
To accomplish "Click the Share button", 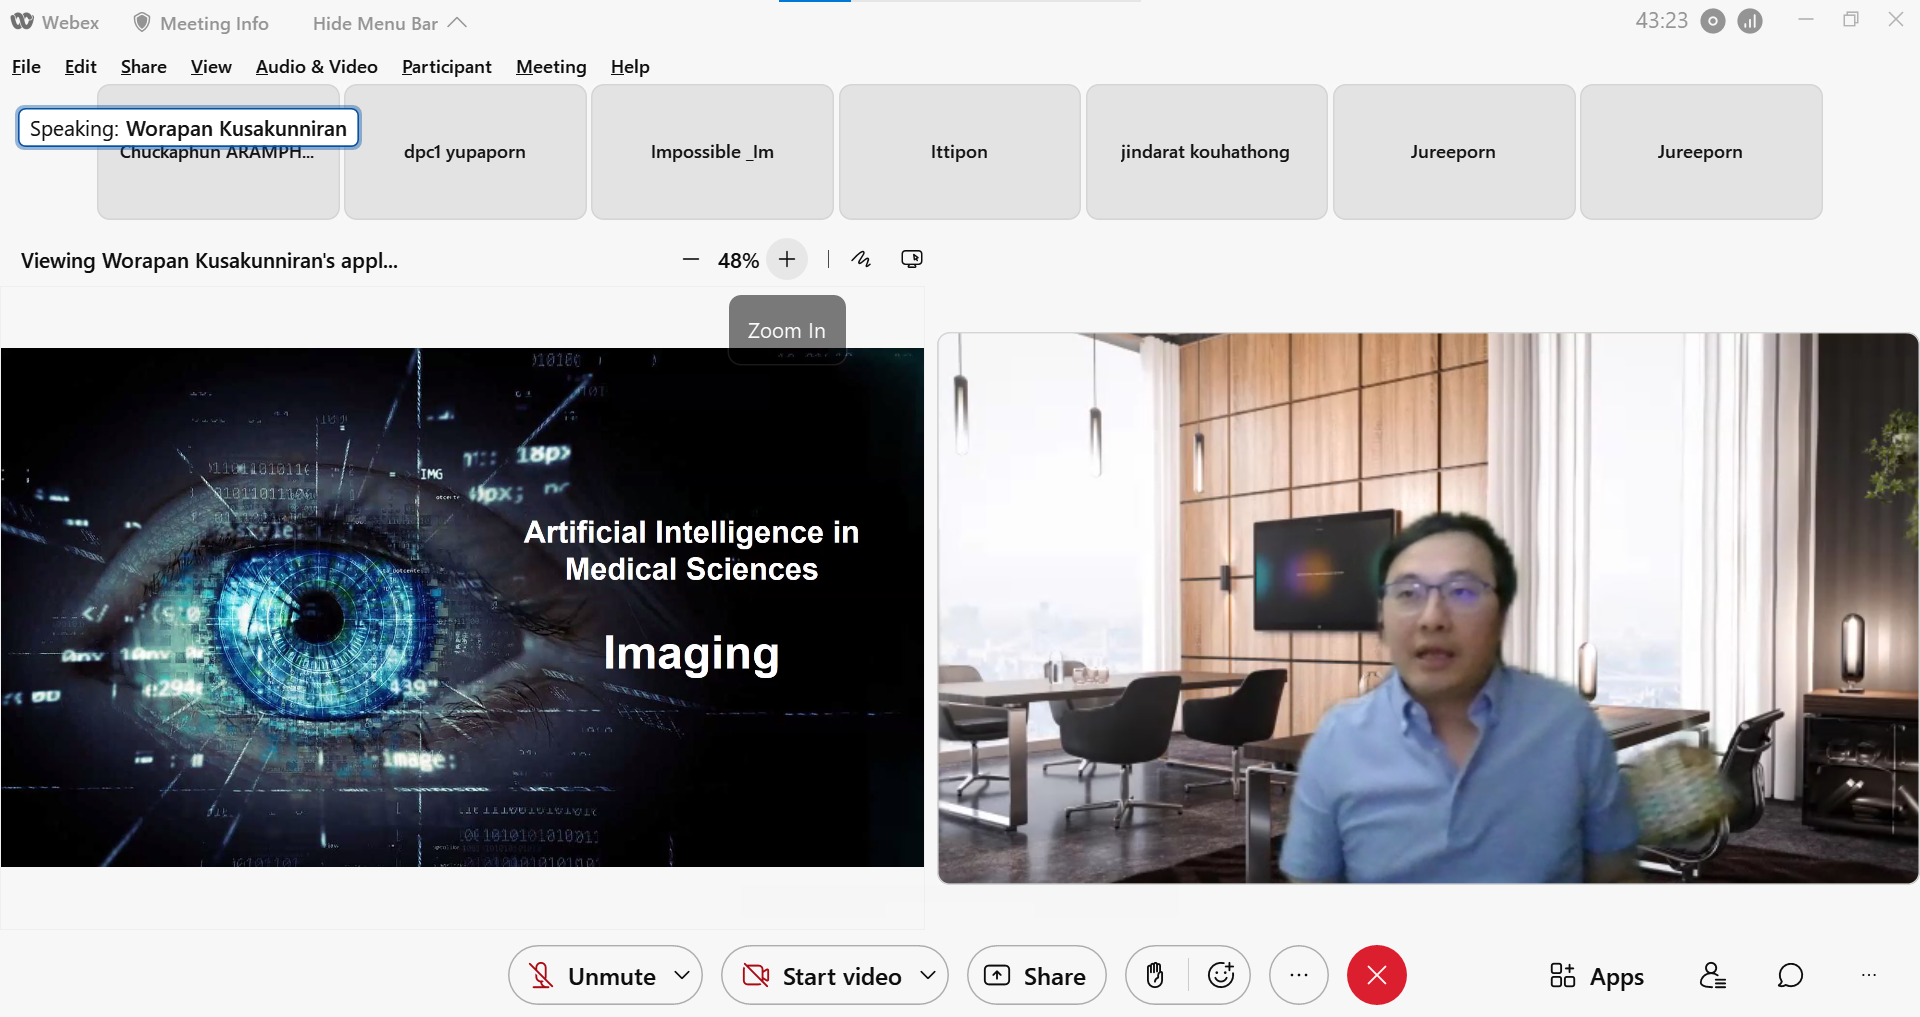I will pos(1036,975).
